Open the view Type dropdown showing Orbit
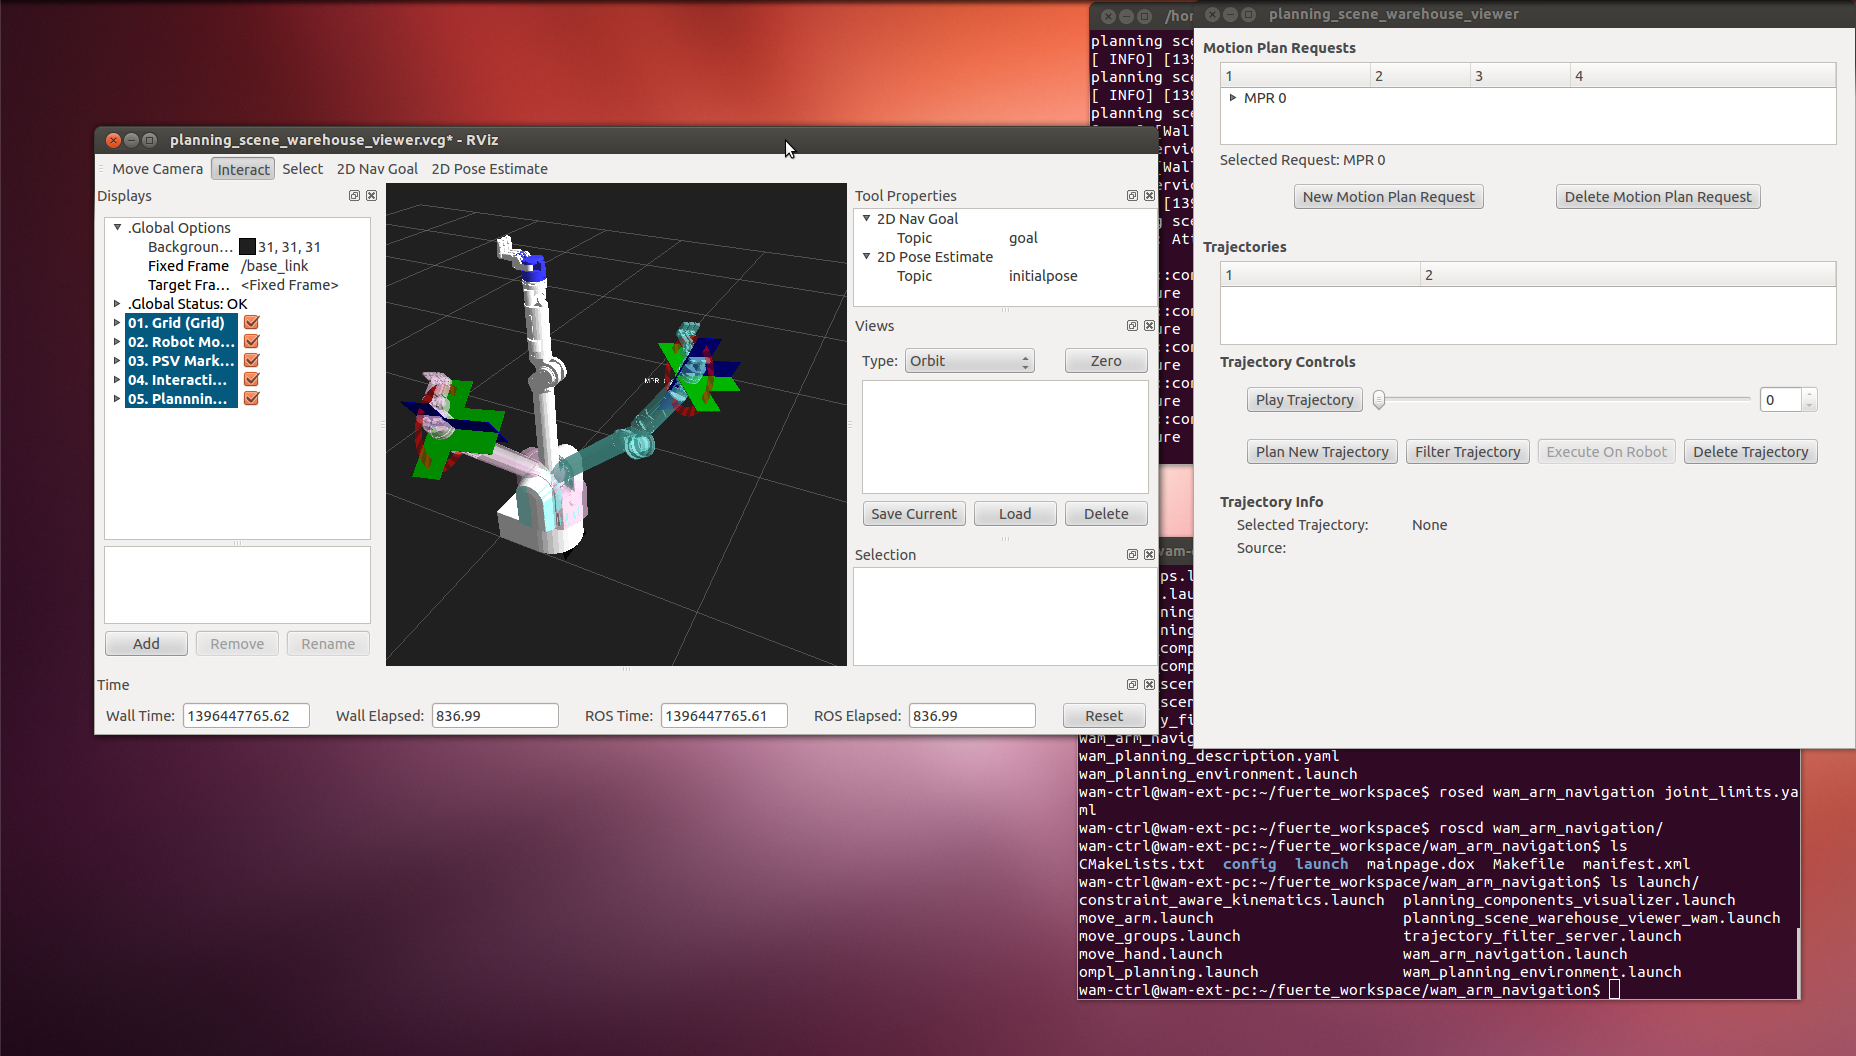The image size is (1856, 1056). (x=969, y=361)
